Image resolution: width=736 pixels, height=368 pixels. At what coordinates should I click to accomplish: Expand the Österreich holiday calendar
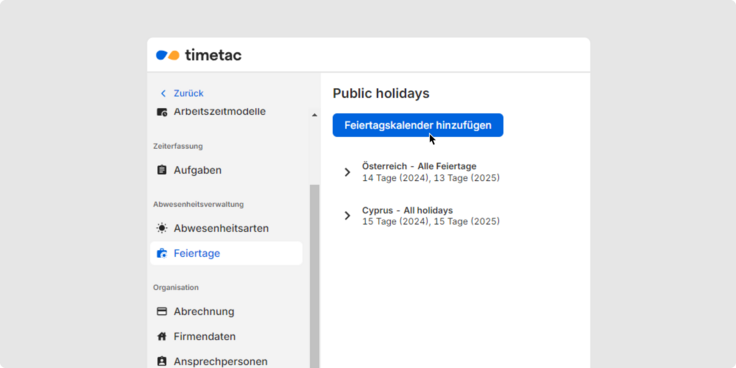point(347,172)
